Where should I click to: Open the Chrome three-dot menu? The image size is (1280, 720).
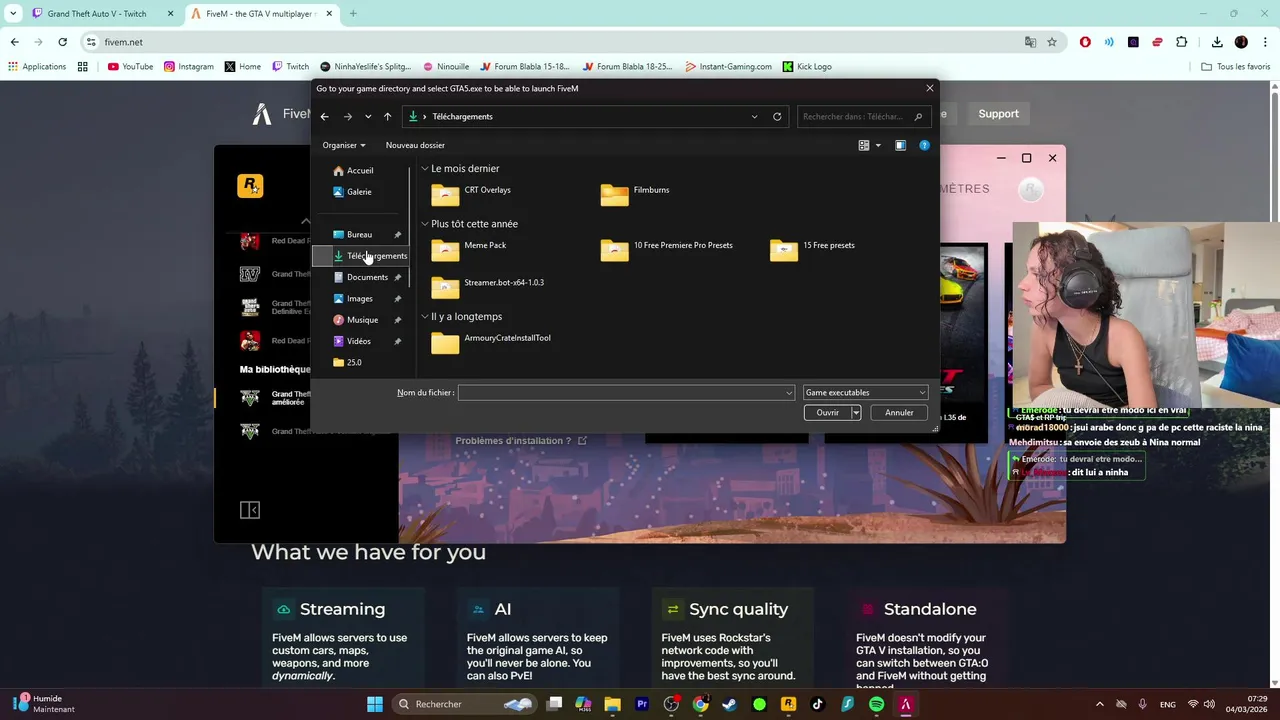[x=1265, y=42]
